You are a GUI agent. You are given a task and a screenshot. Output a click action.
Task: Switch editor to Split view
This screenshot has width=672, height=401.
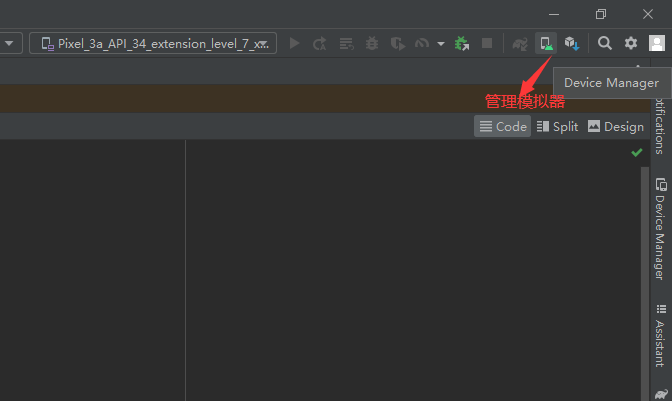pos(557,126)
